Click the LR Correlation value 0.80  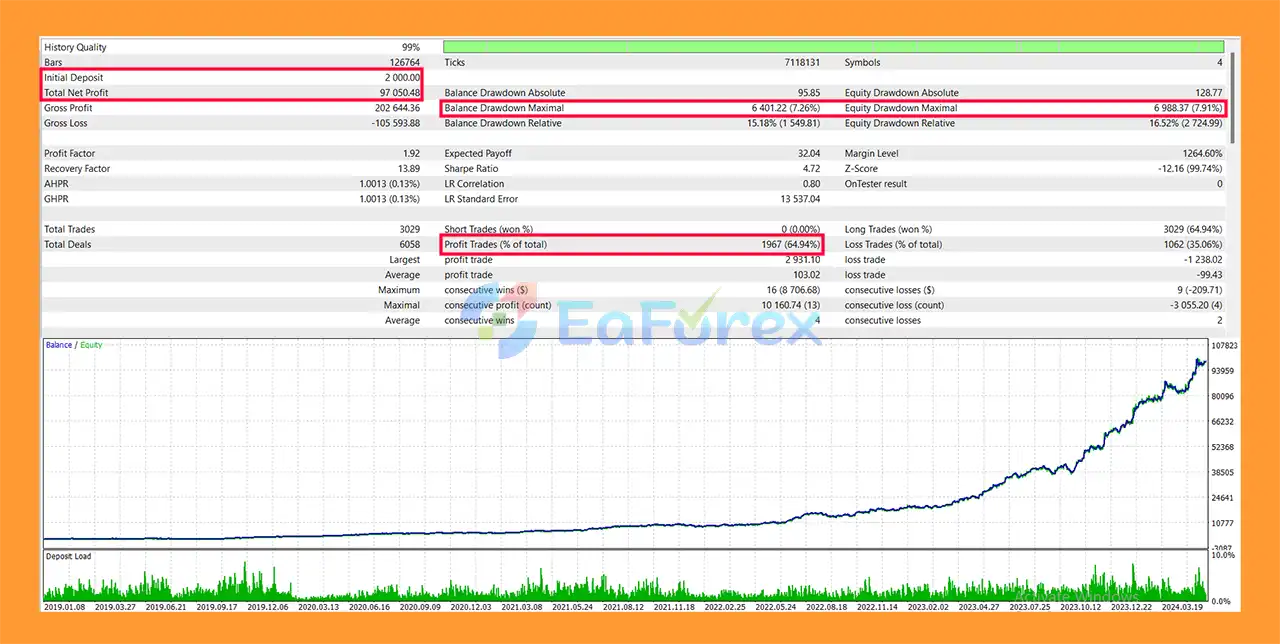[x=811, y=184]
